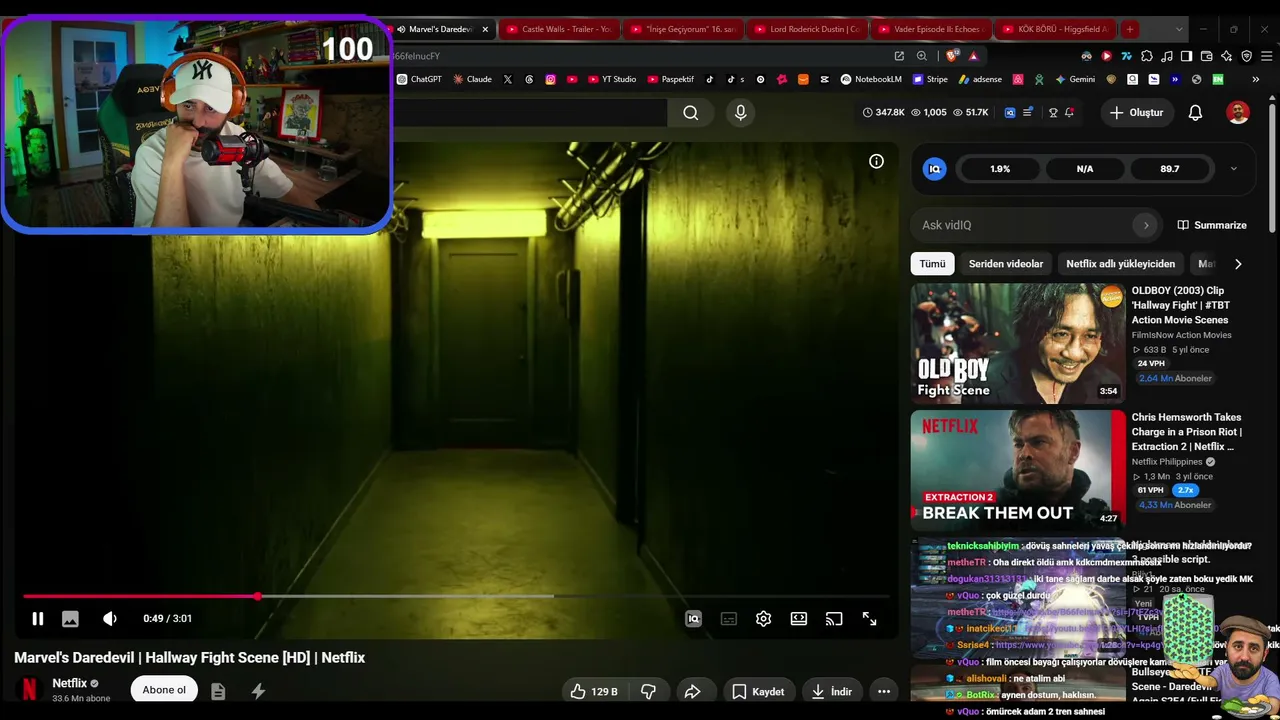1280x720 pixels.
Task: Open YouTube notifications bell
Action: tap(1195, 113)
